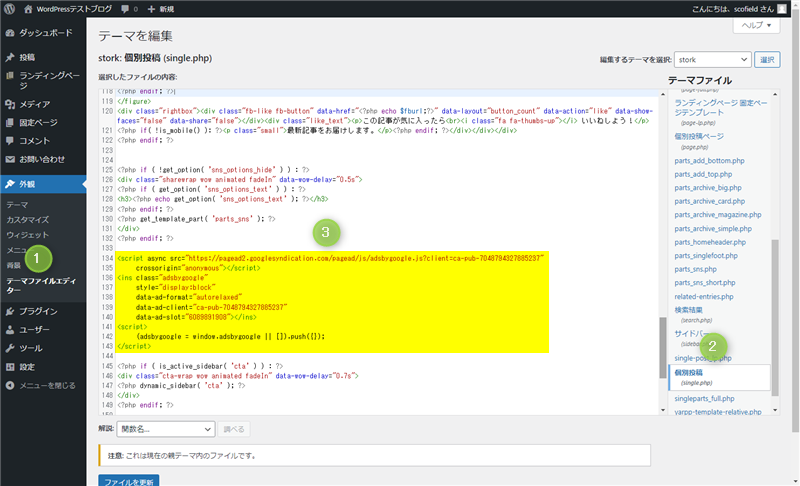Click the 設定 settings icon
Image resolution: width=800 pixels, height=486 pixels.
tap(10, 367)
